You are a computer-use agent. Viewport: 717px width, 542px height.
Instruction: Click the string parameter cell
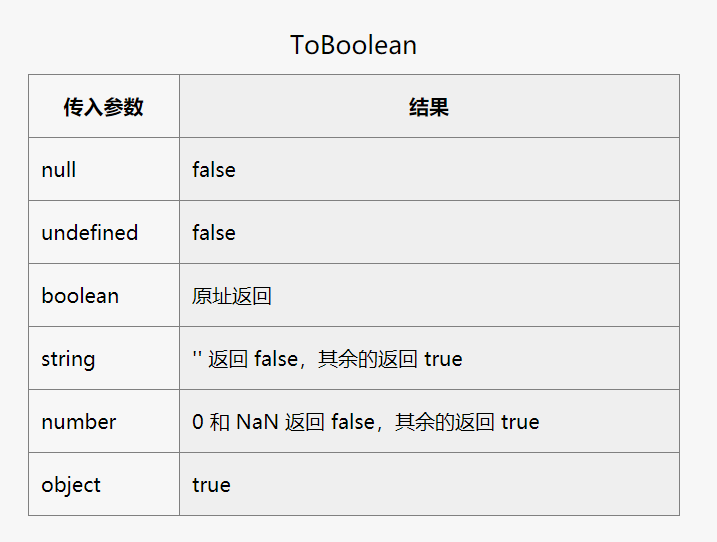(104, 359)
